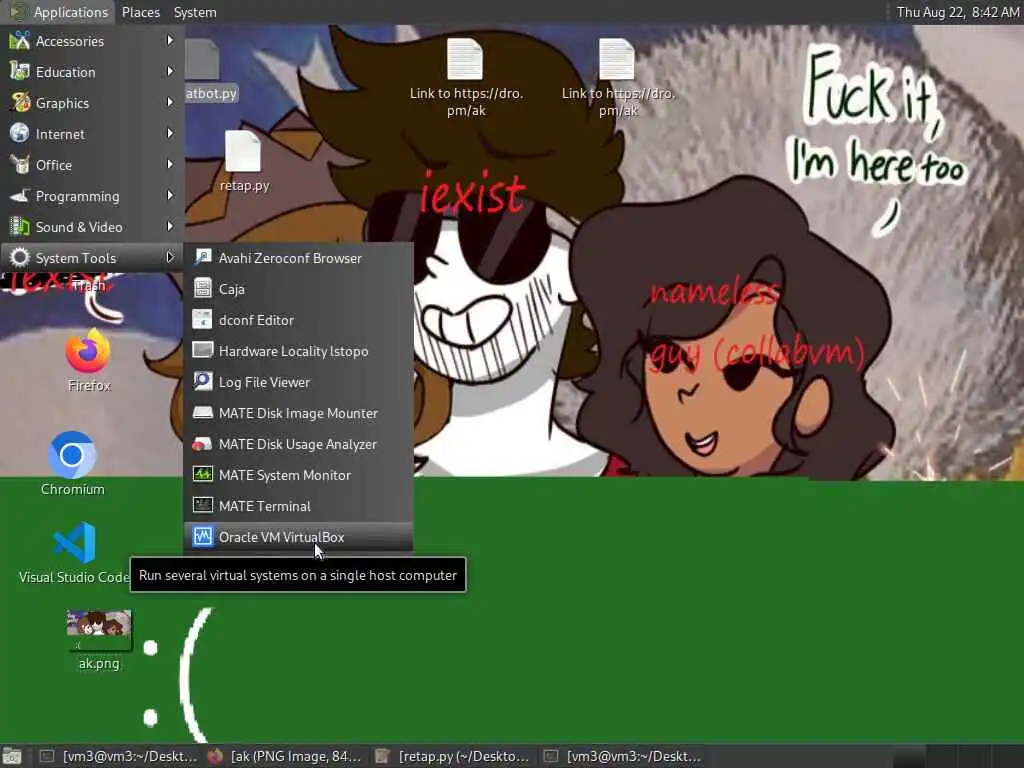The image size is (1024, 768).
Task: Click the show desktop button in taskbar
Action: point(12,756)
